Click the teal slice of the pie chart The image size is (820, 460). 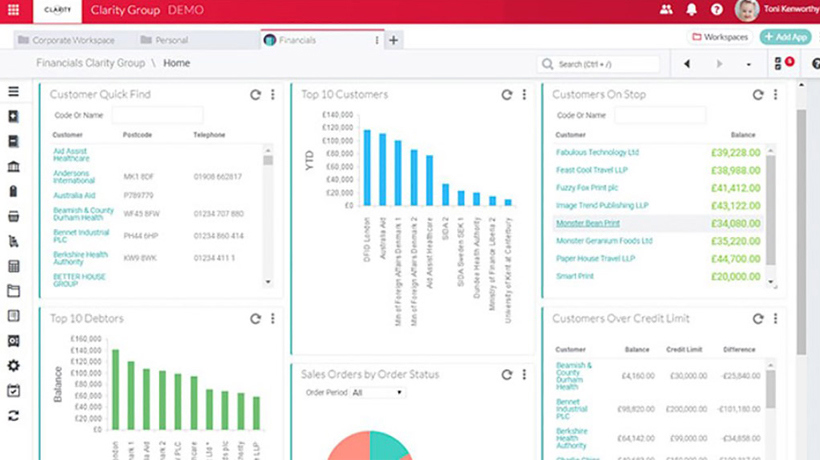coord(388,446)
